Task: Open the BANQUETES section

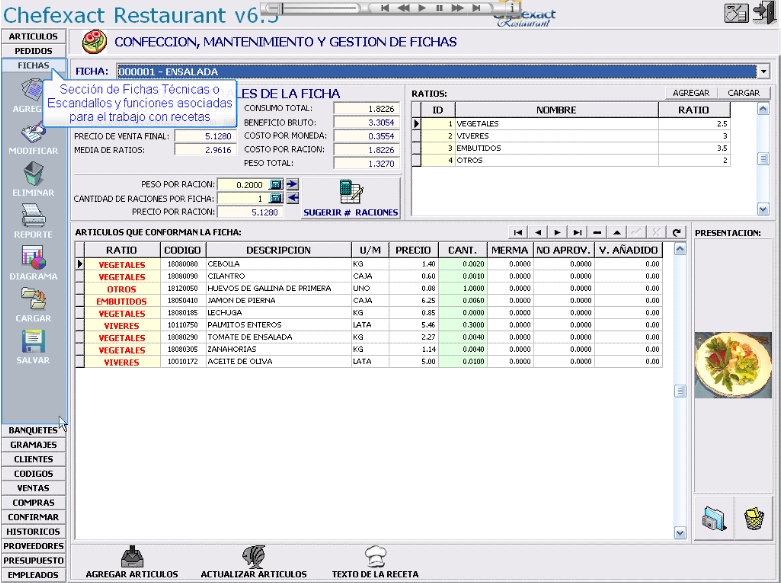Action: tap(33, 430)
